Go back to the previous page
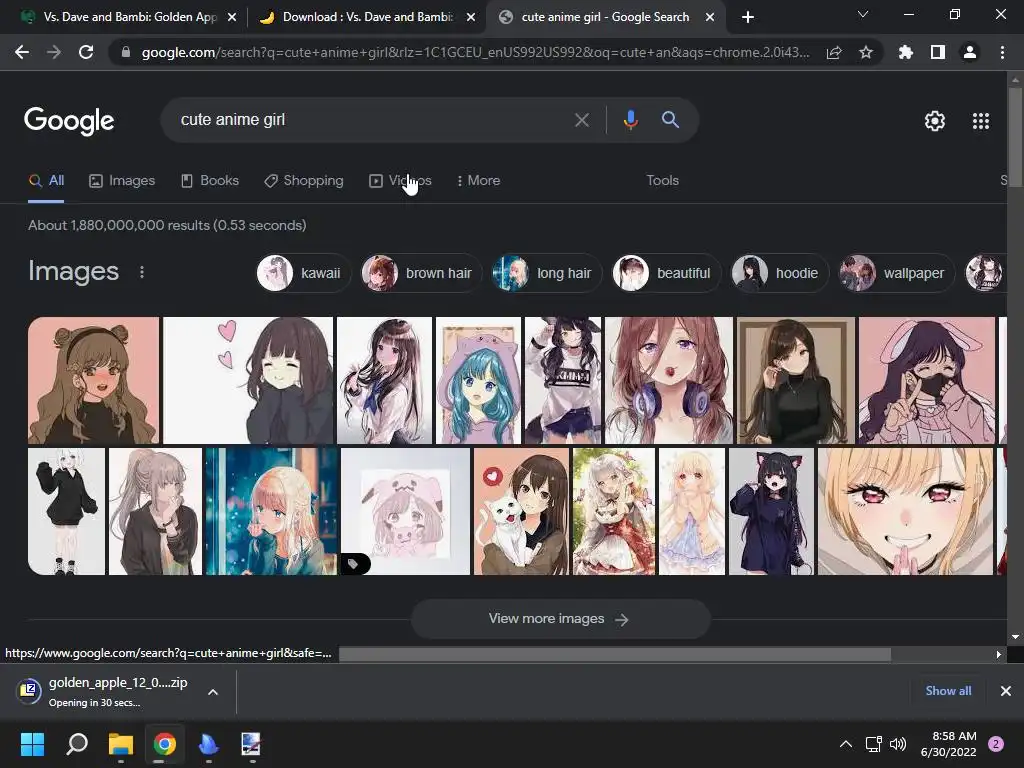Image resolution: width=1024 pixels, height=768 pixels. pos(22,52)
